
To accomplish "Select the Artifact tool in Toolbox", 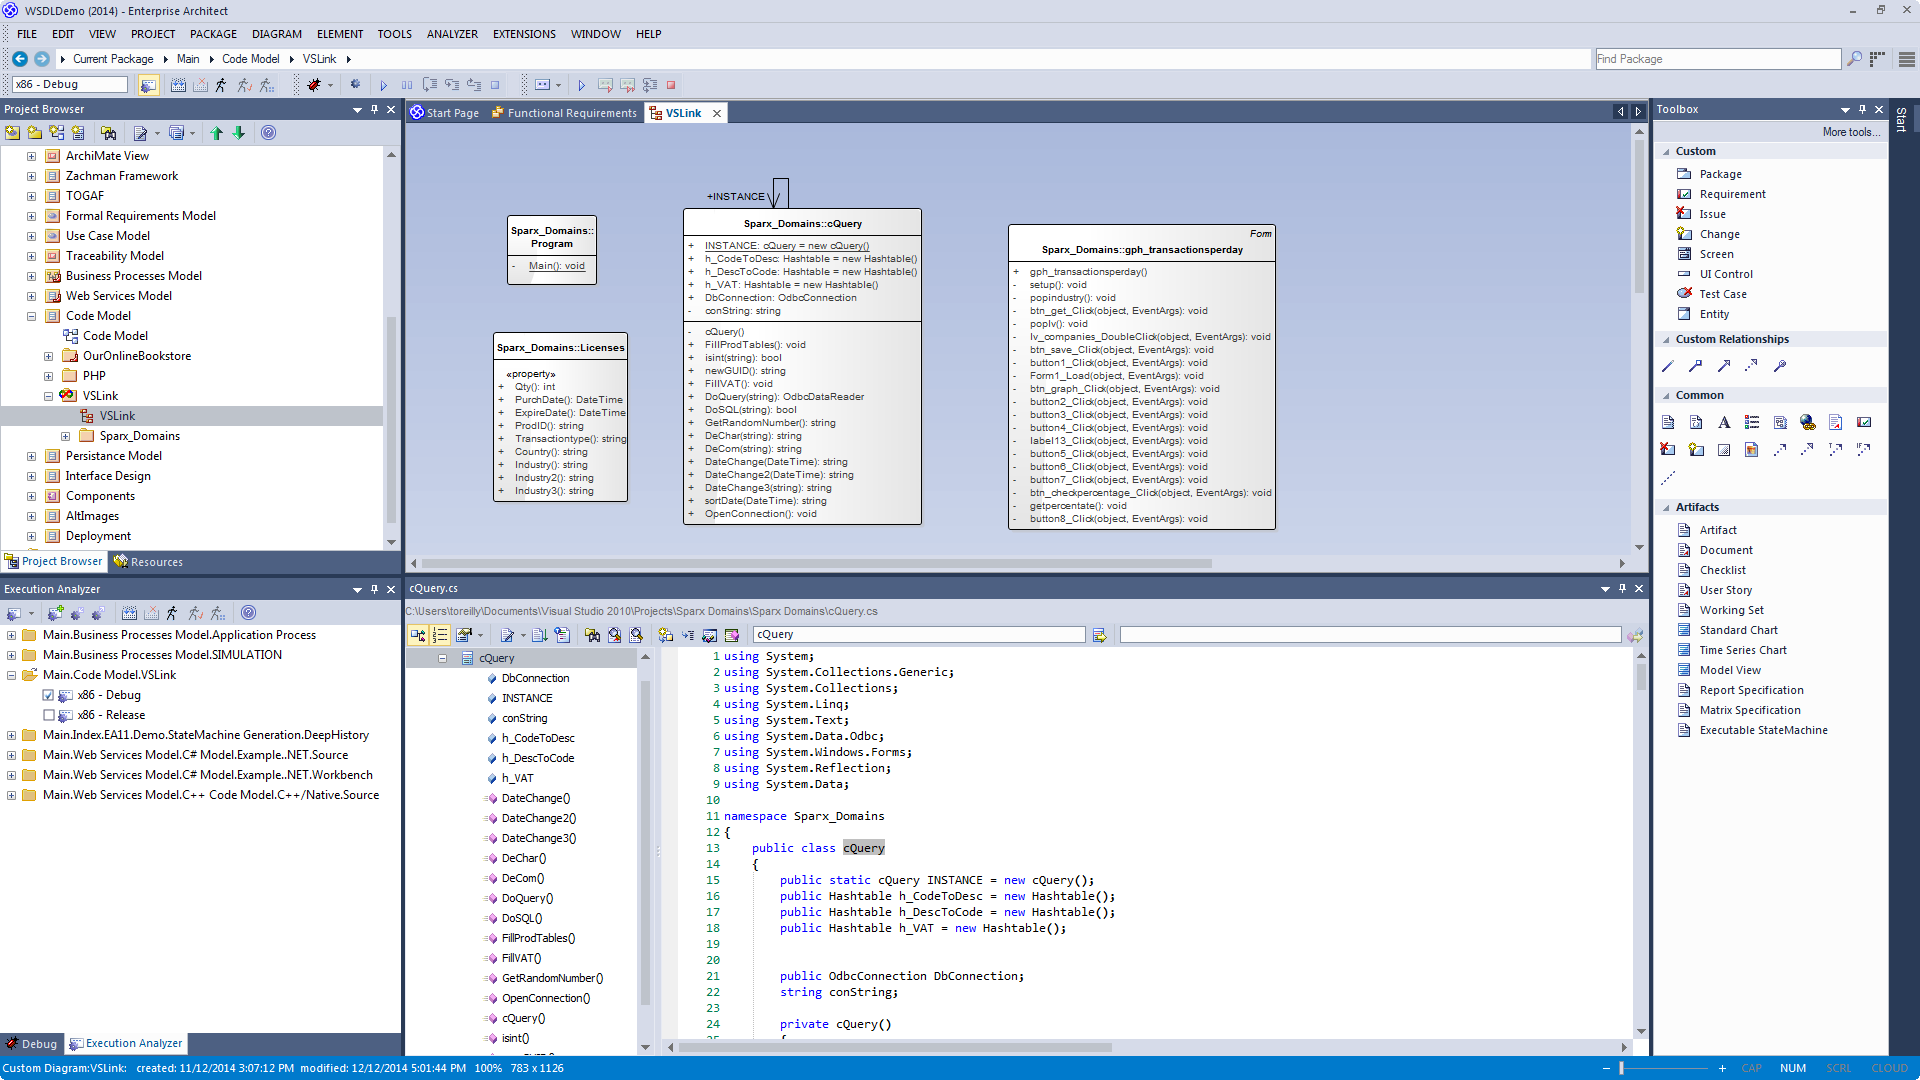I will pos(1718,530).
